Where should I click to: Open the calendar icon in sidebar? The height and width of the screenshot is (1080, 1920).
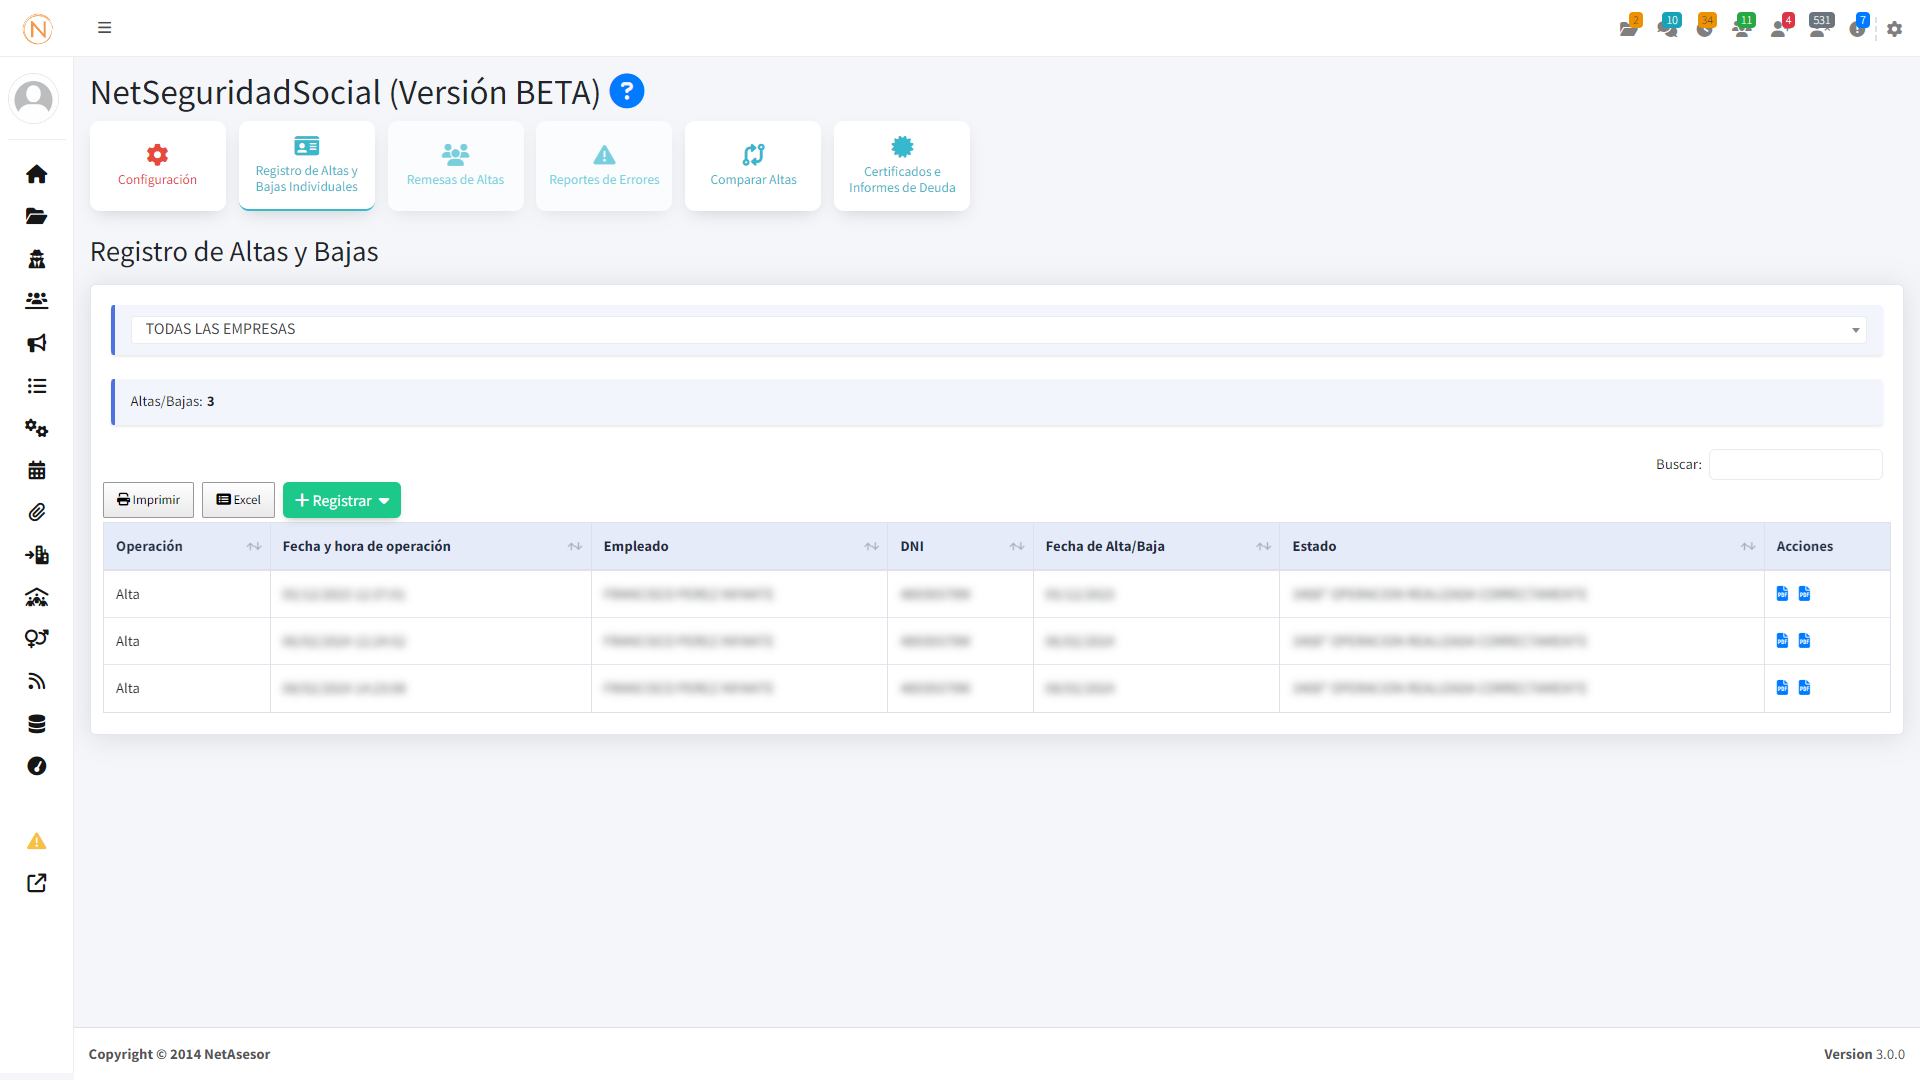[37, 470]
